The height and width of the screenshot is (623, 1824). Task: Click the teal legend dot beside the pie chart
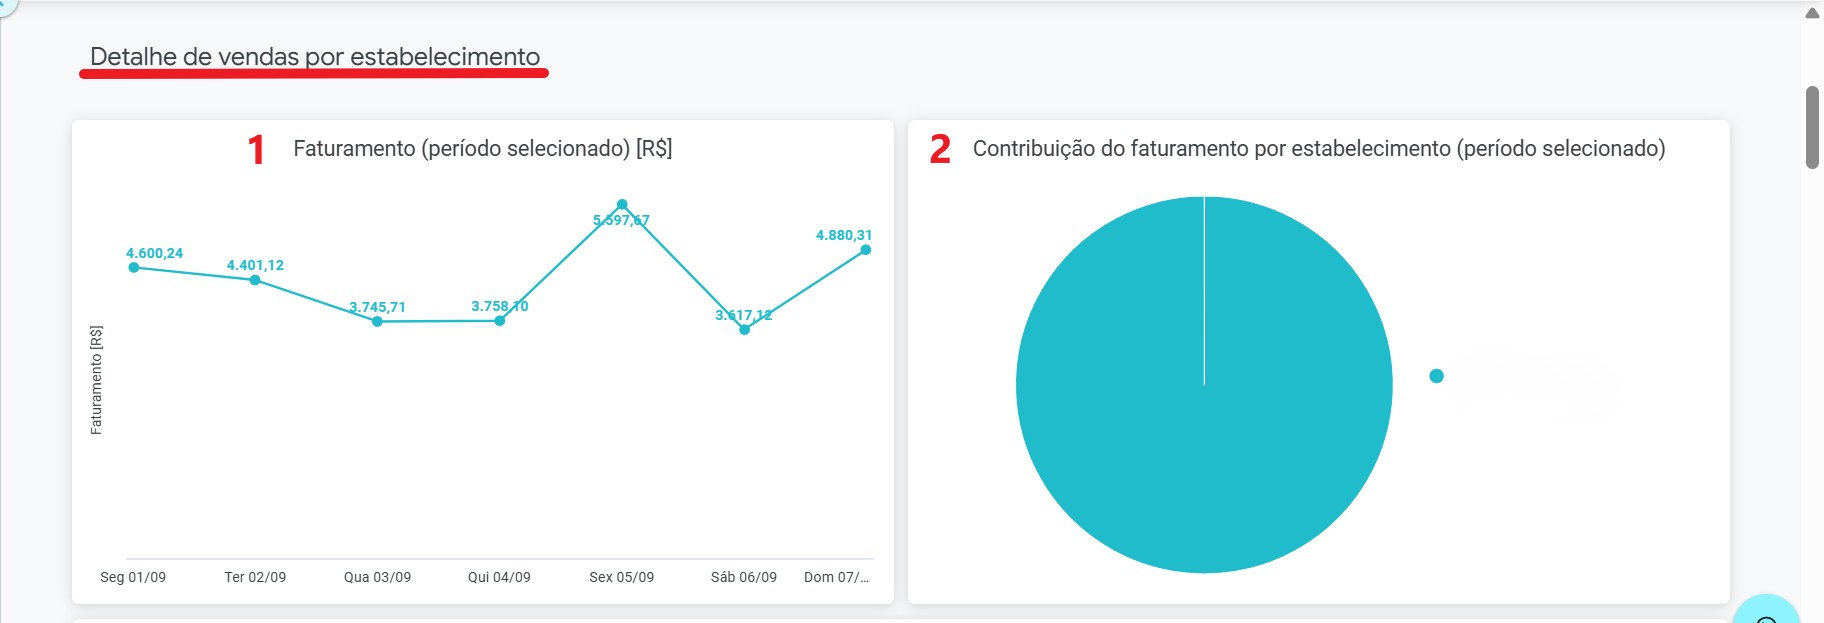tap(1436, 376)
